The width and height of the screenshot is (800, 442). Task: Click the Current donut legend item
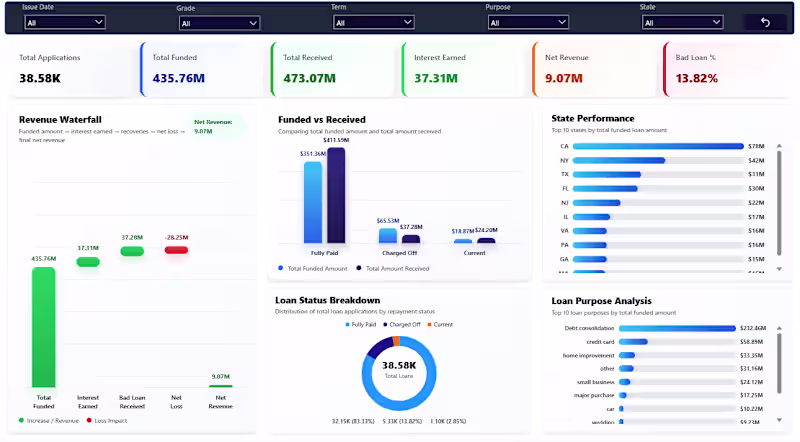pos(440,325)
